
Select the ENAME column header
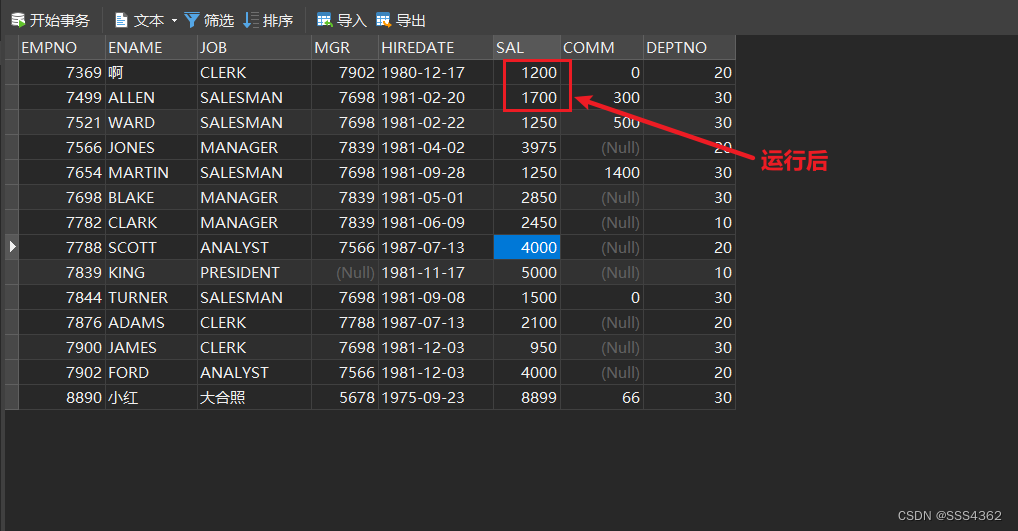point(151,47)
